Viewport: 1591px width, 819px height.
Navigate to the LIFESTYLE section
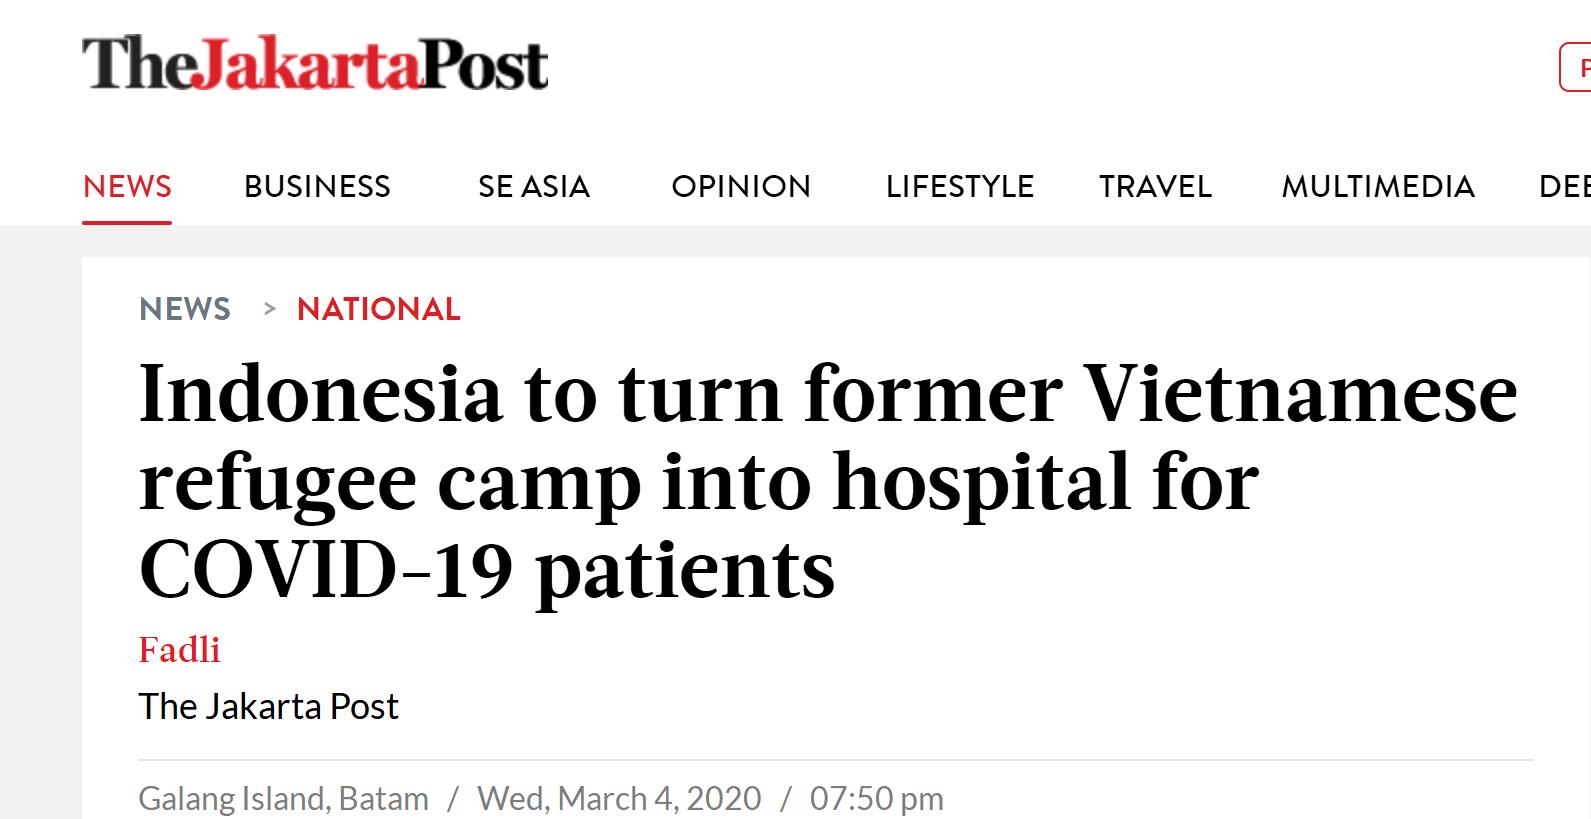tap(959, 187)
